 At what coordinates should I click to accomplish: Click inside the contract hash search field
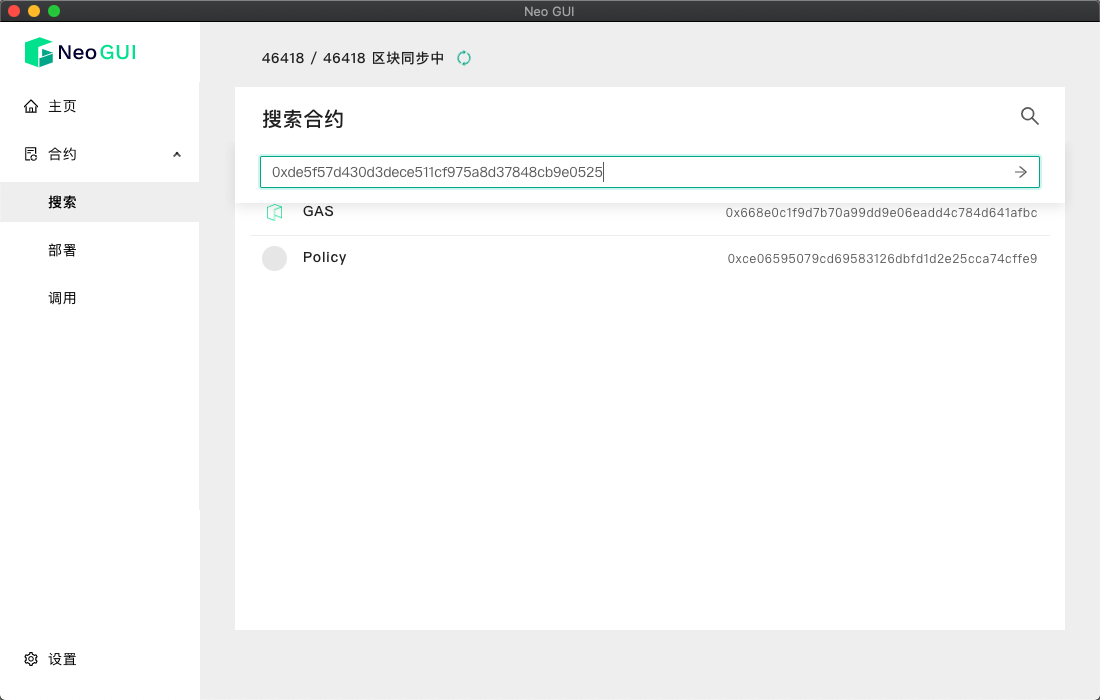640,172
